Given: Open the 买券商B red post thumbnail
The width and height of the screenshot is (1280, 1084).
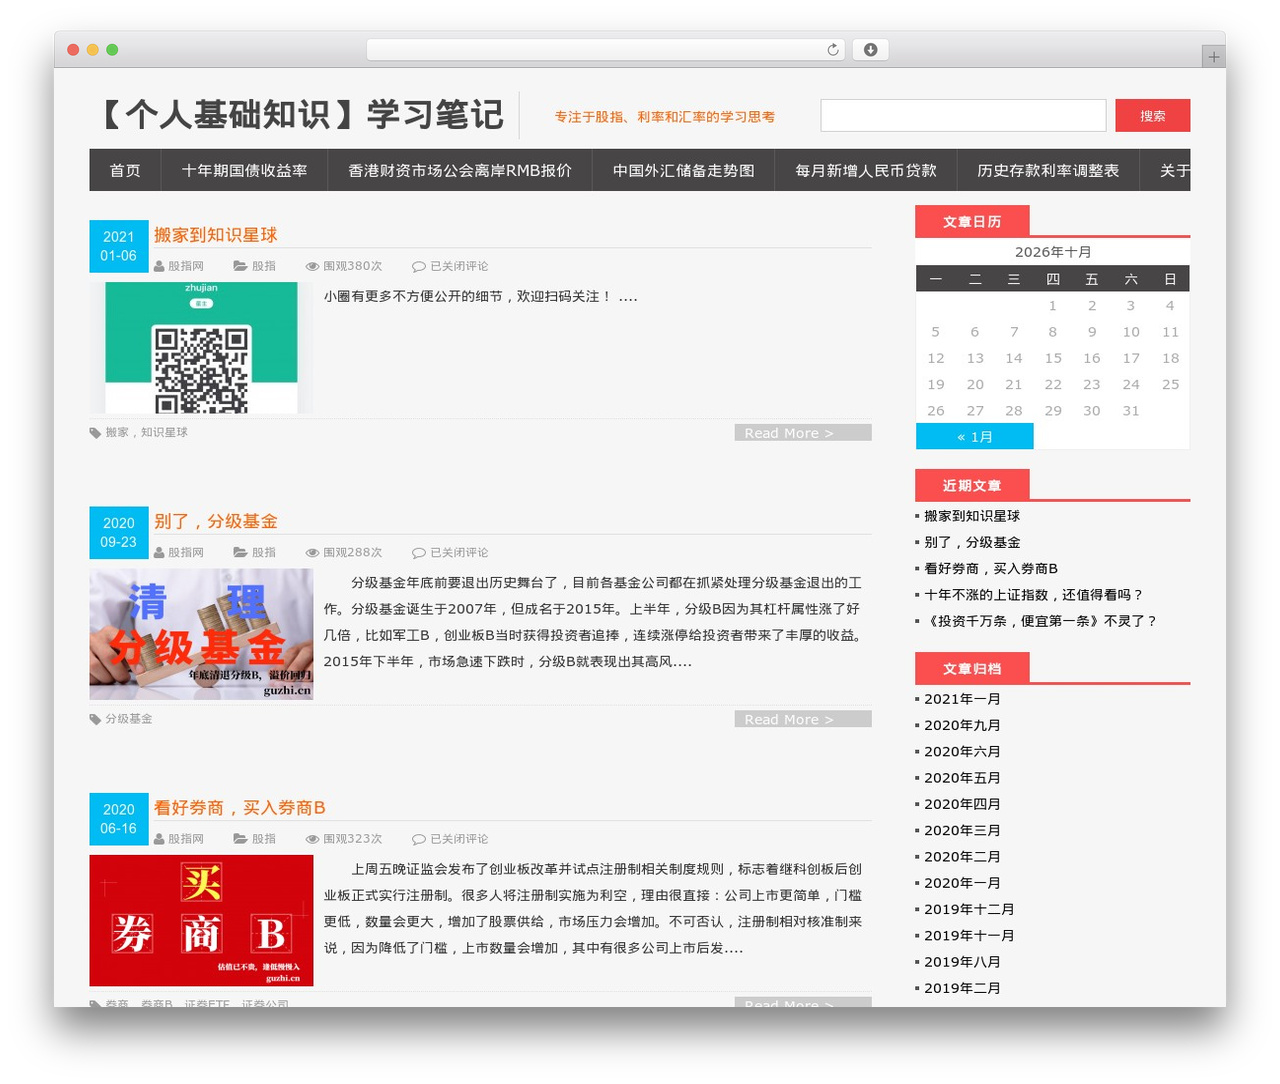Looking at the screenshot, I should (x=201, y=920).
